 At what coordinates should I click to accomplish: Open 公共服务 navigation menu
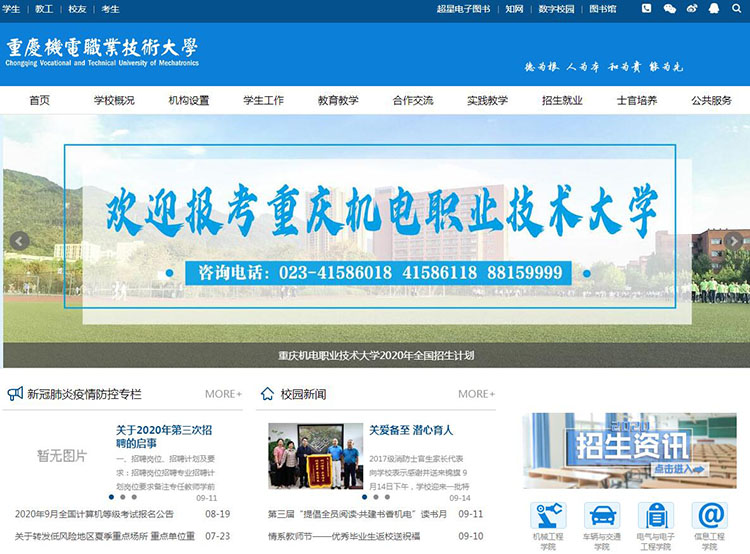point(711,100)
